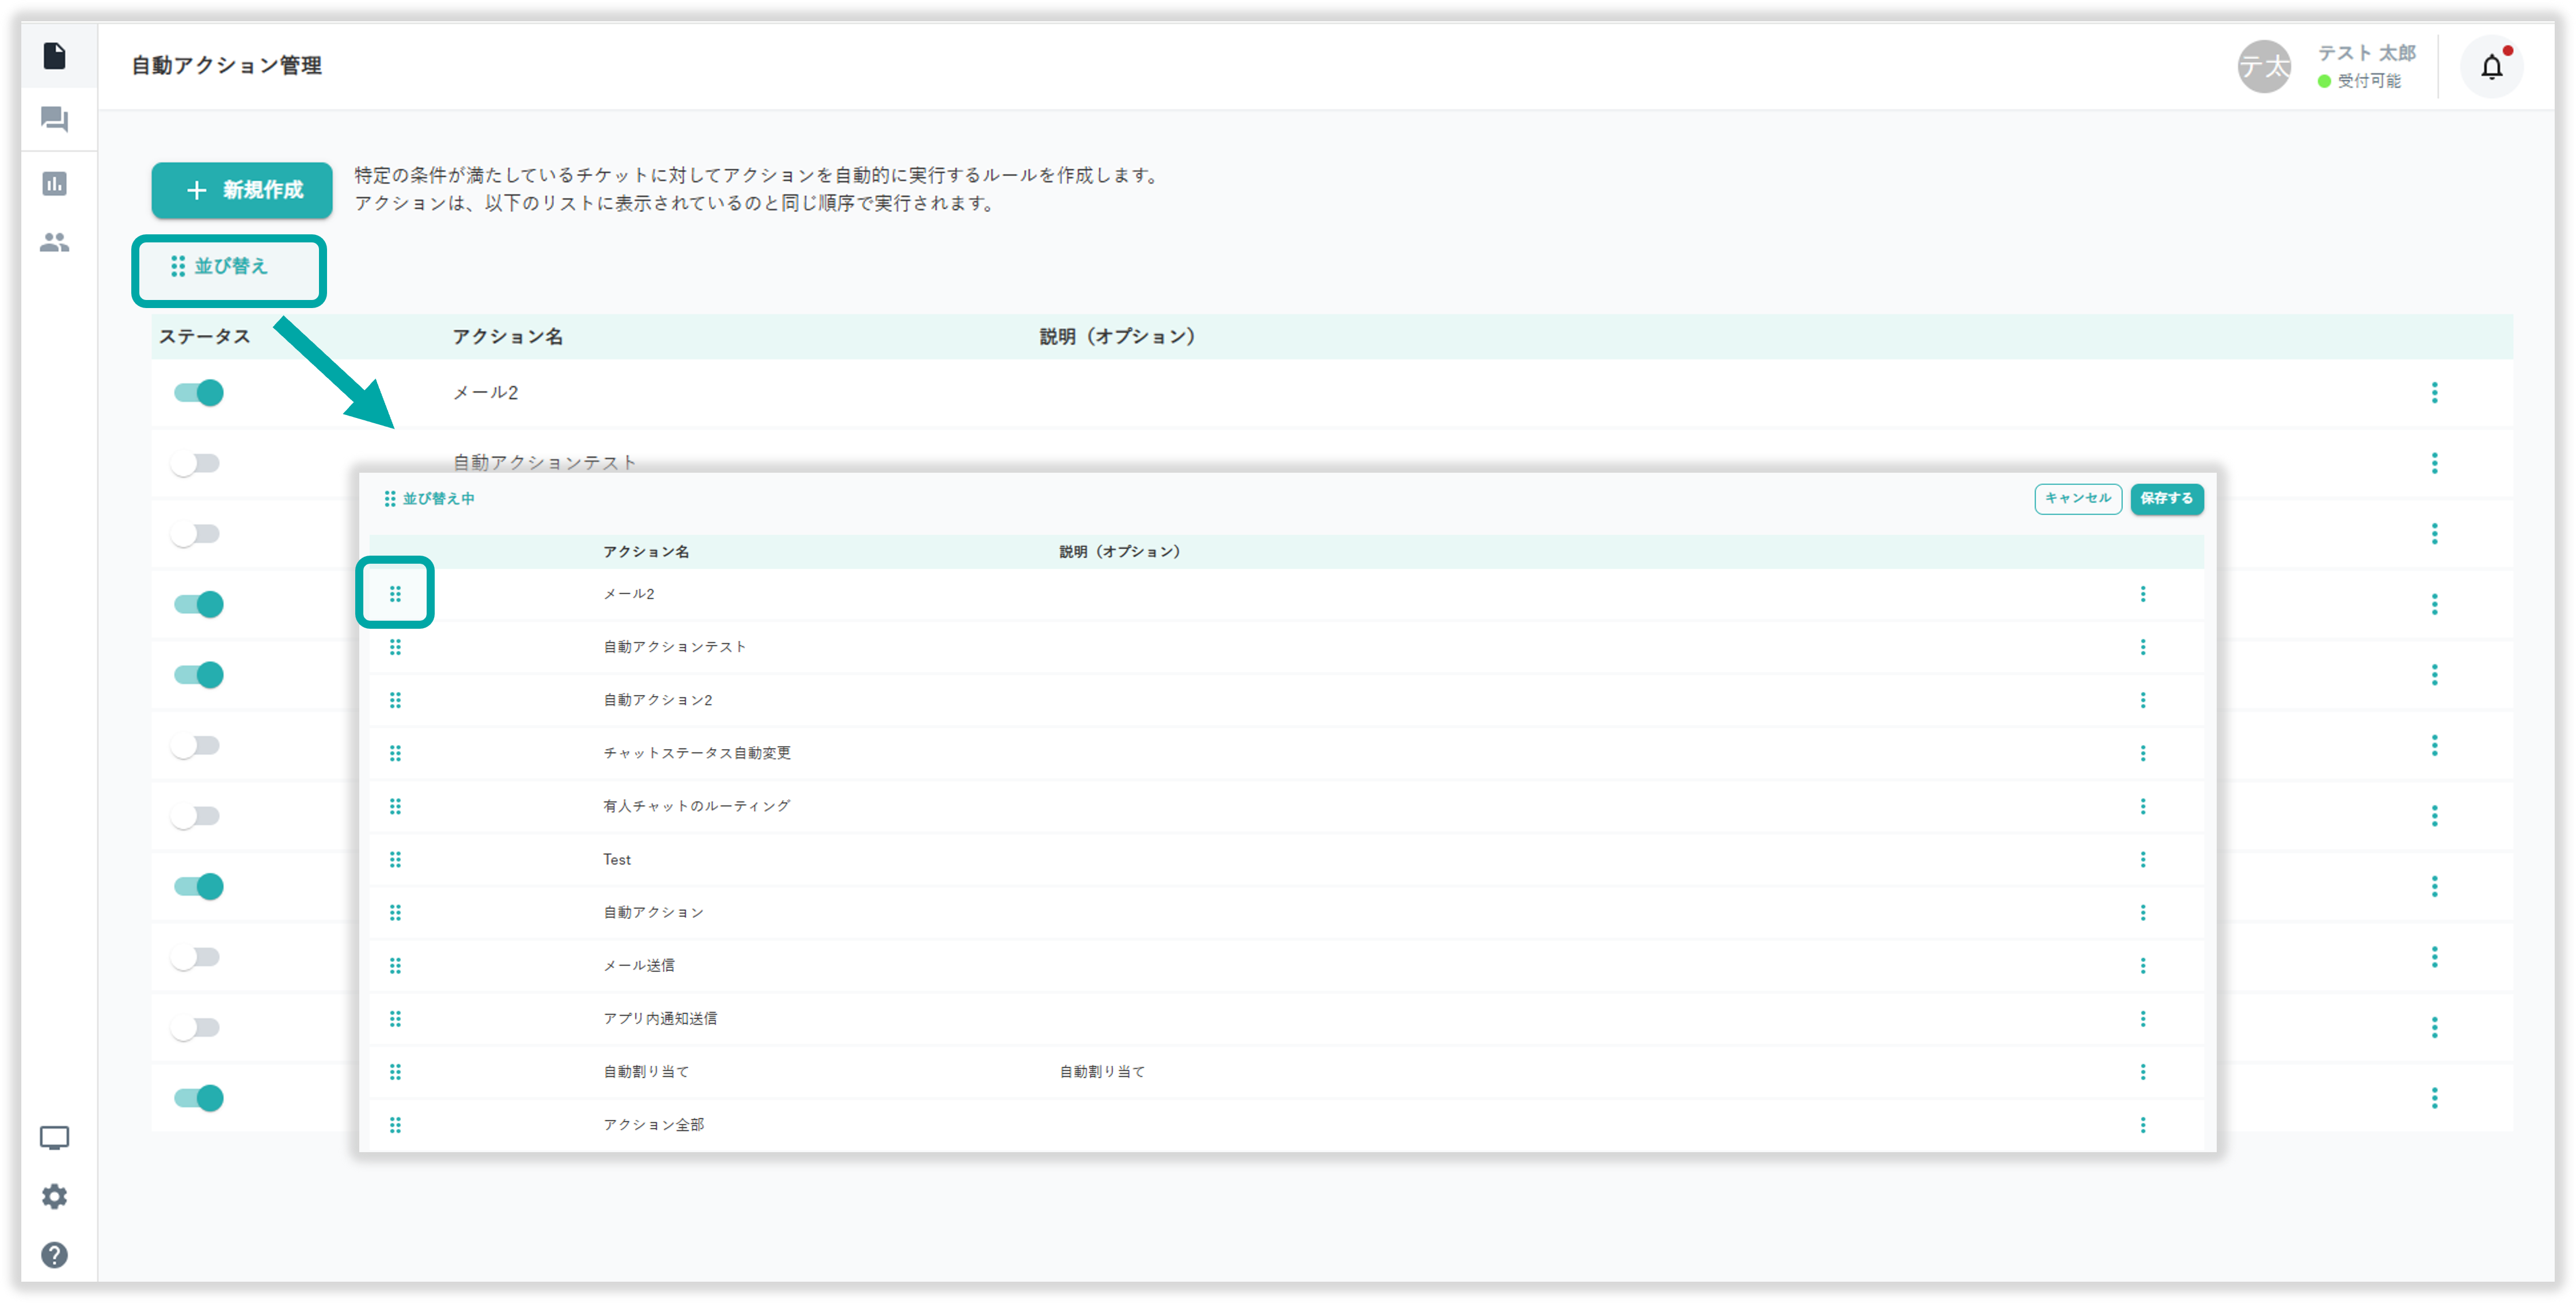
Task: Open the ticket document icon in sidebar
Action: pyautogui.click(x=55, y=56)
